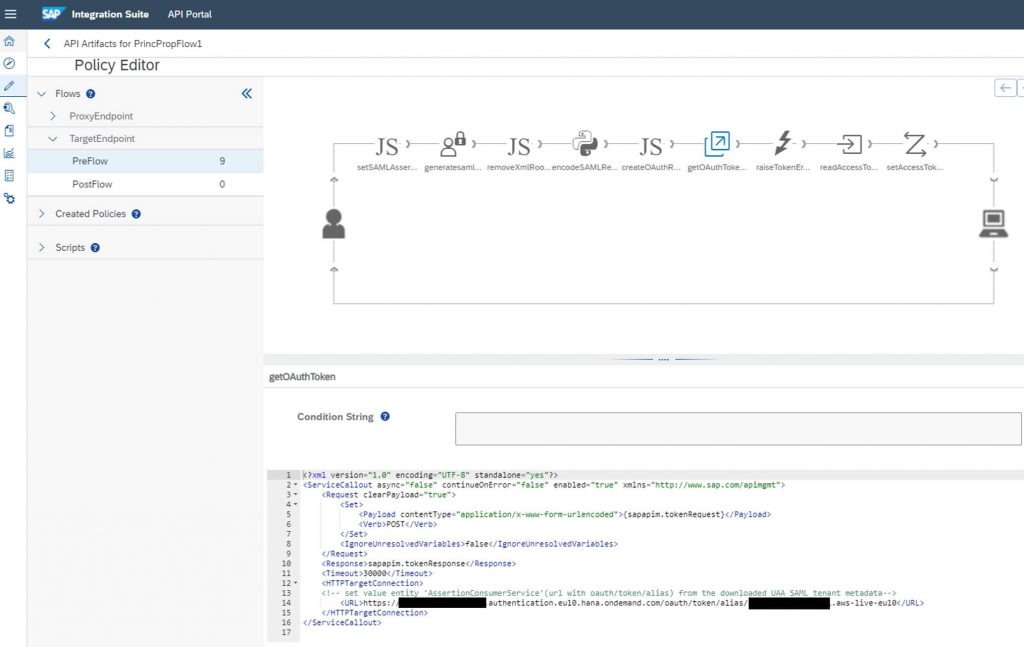The height and width of the screenshot is (647, 1024).
Task: Fold the HTTPTargetConnection element at line 12
Action: pos(295,583)
